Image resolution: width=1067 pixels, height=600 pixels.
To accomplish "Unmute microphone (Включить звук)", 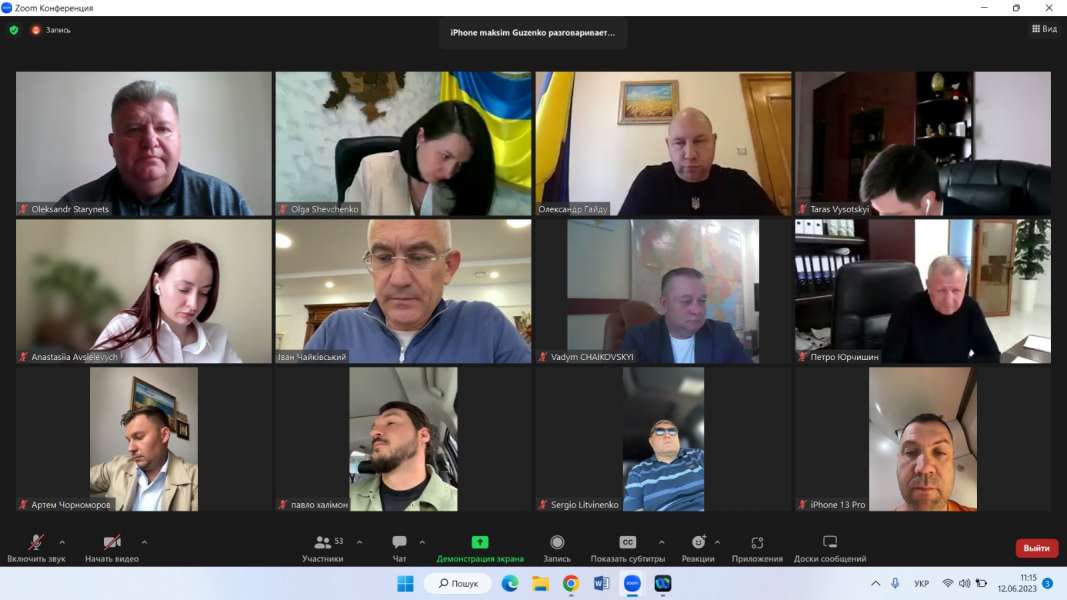I will pos(36,546).
